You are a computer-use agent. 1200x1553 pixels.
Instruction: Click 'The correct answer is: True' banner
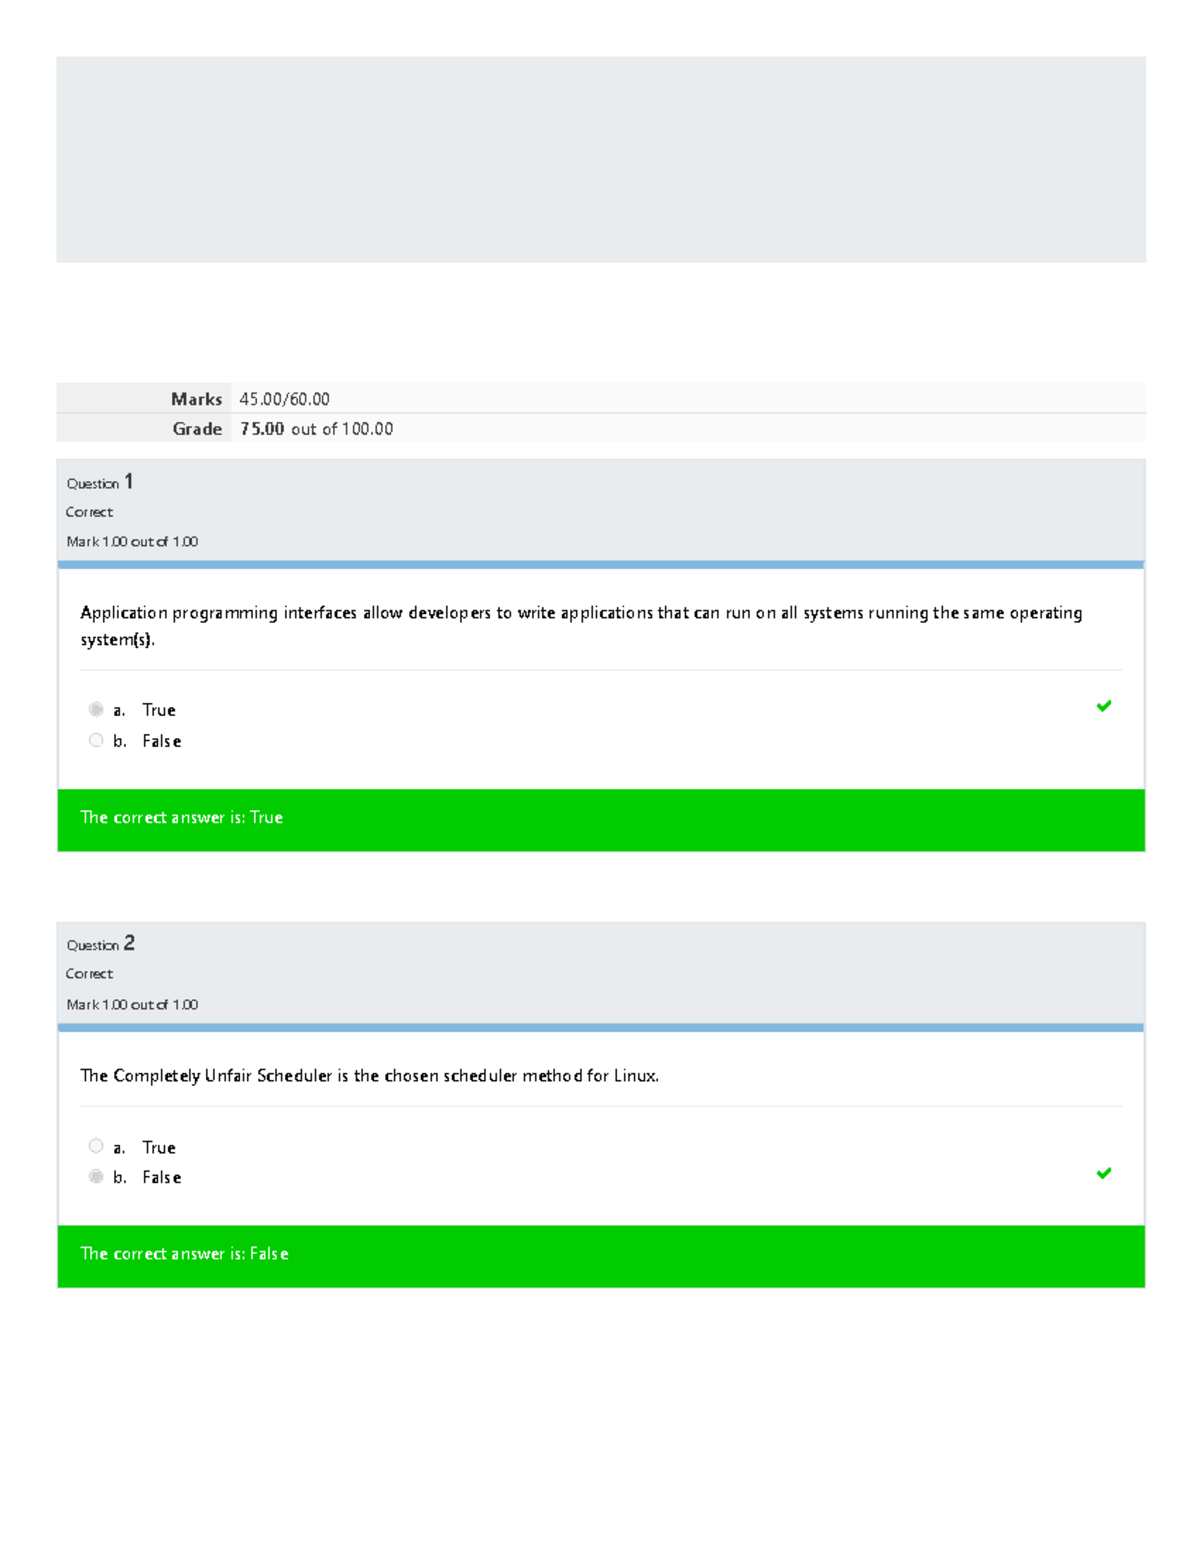pyautogui.click(x=601, y=820)
